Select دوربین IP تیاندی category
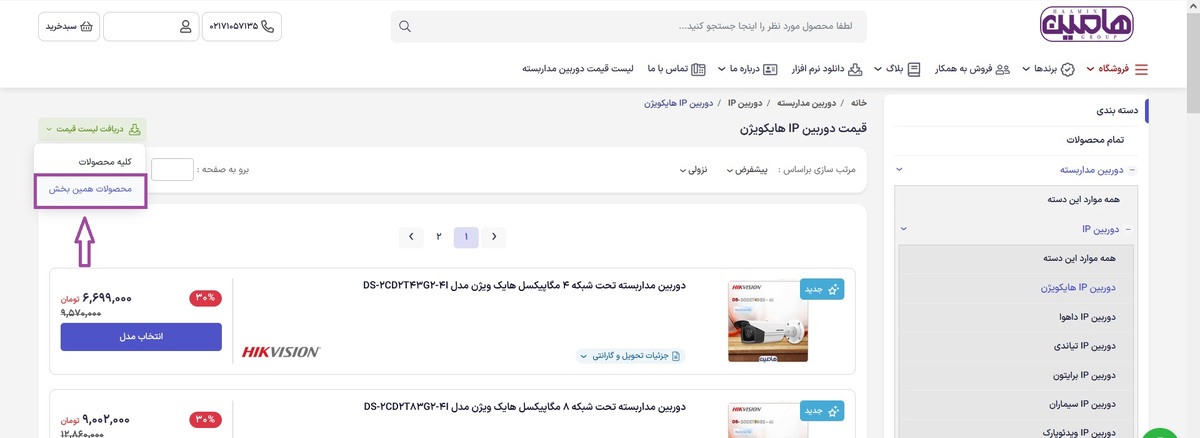Viewport: 1200px width, 438px height. point(1084,346)
